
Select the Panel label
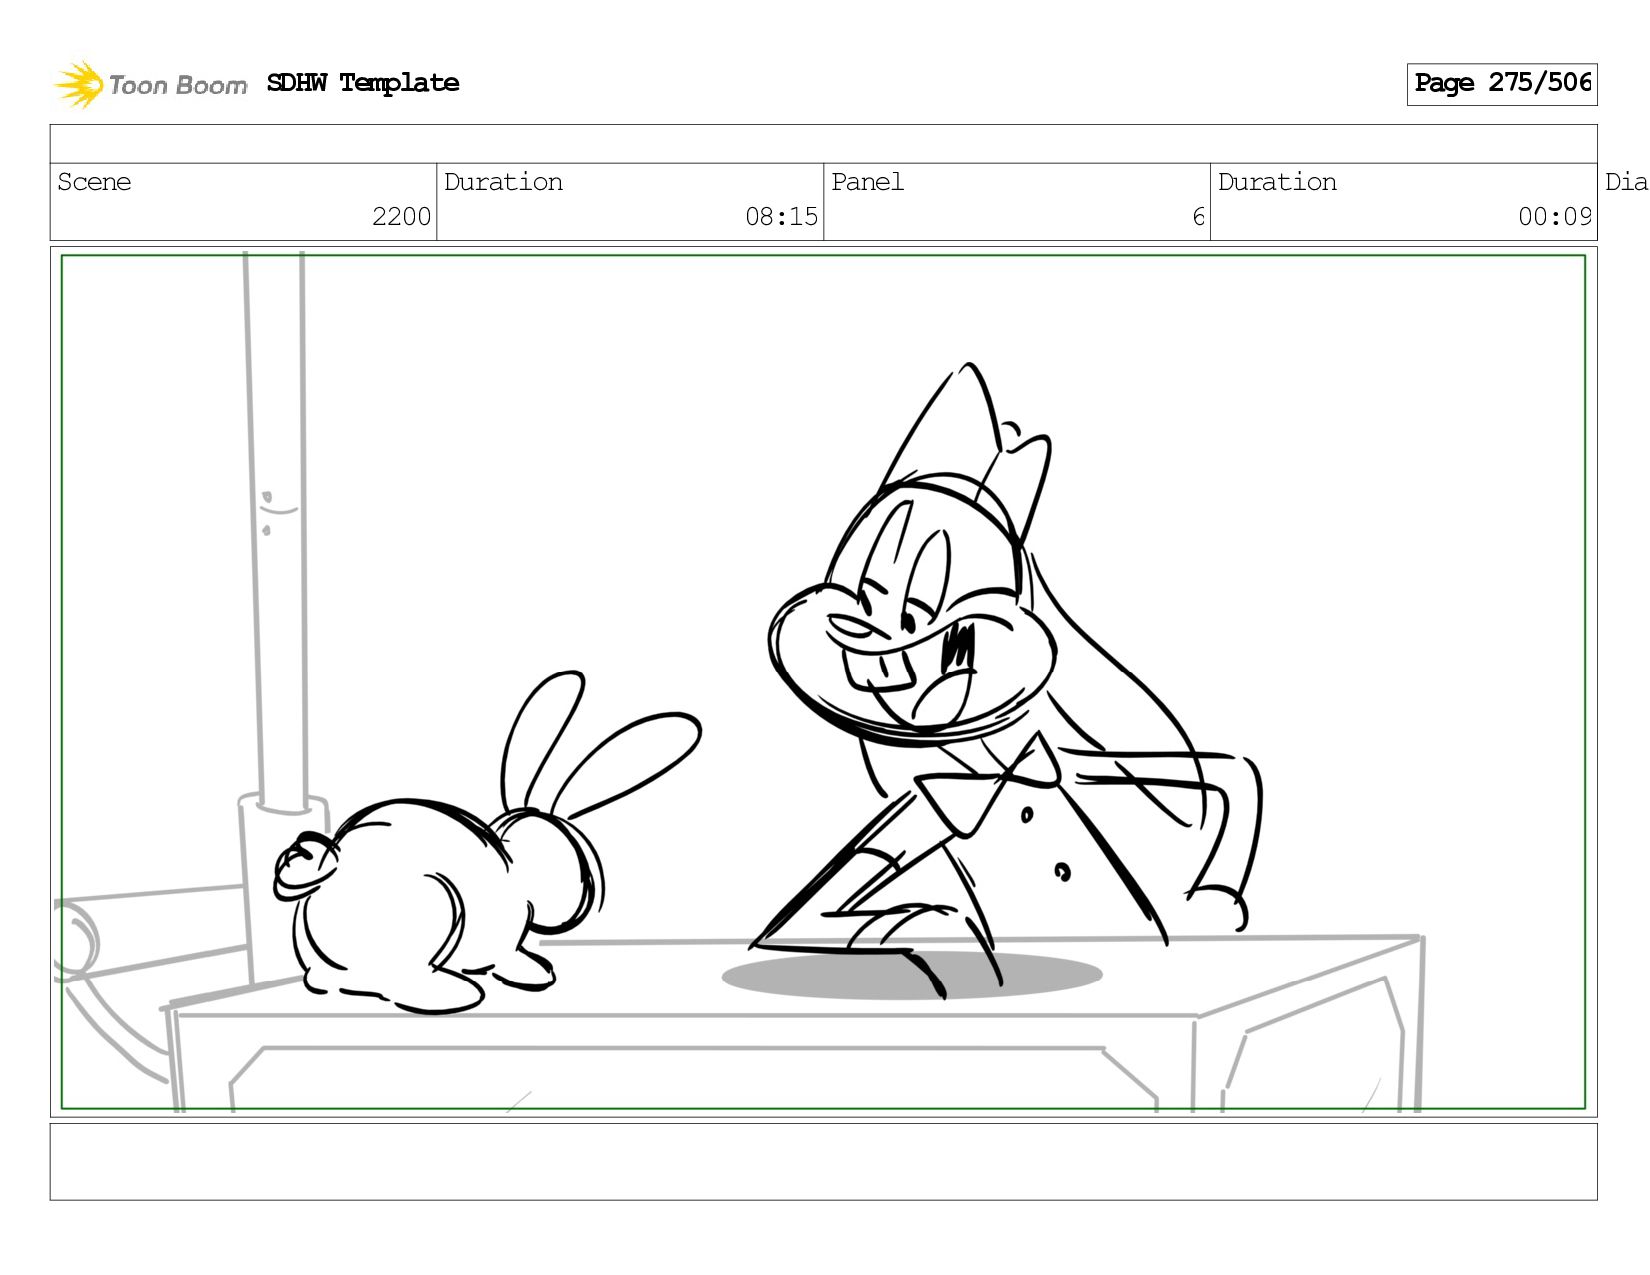pyautogui.click(x=867, y=182)
